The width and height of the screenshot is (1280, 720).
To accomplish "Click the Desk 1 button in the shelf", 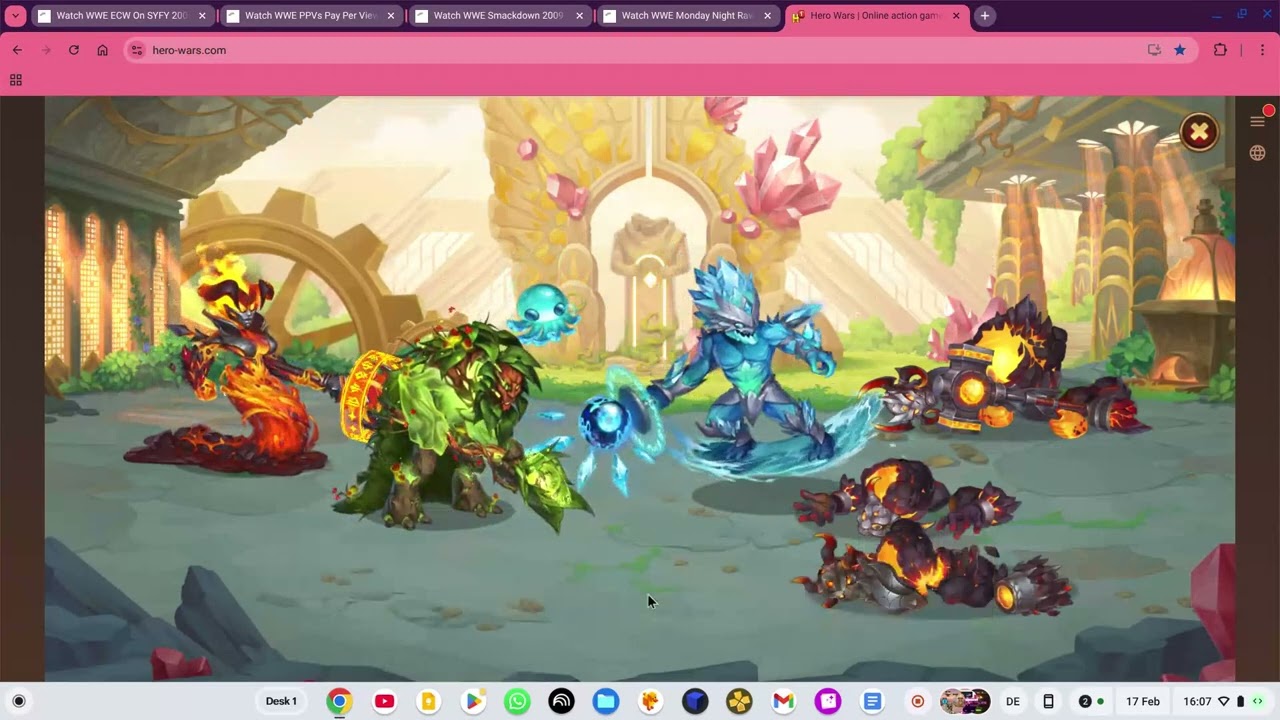I will point(281,701).
